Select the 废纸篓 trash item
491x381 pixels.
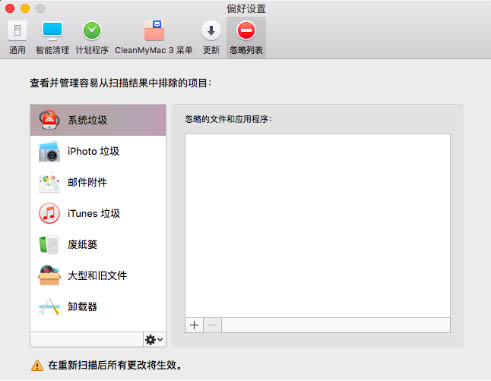click(x=98, y=244)
